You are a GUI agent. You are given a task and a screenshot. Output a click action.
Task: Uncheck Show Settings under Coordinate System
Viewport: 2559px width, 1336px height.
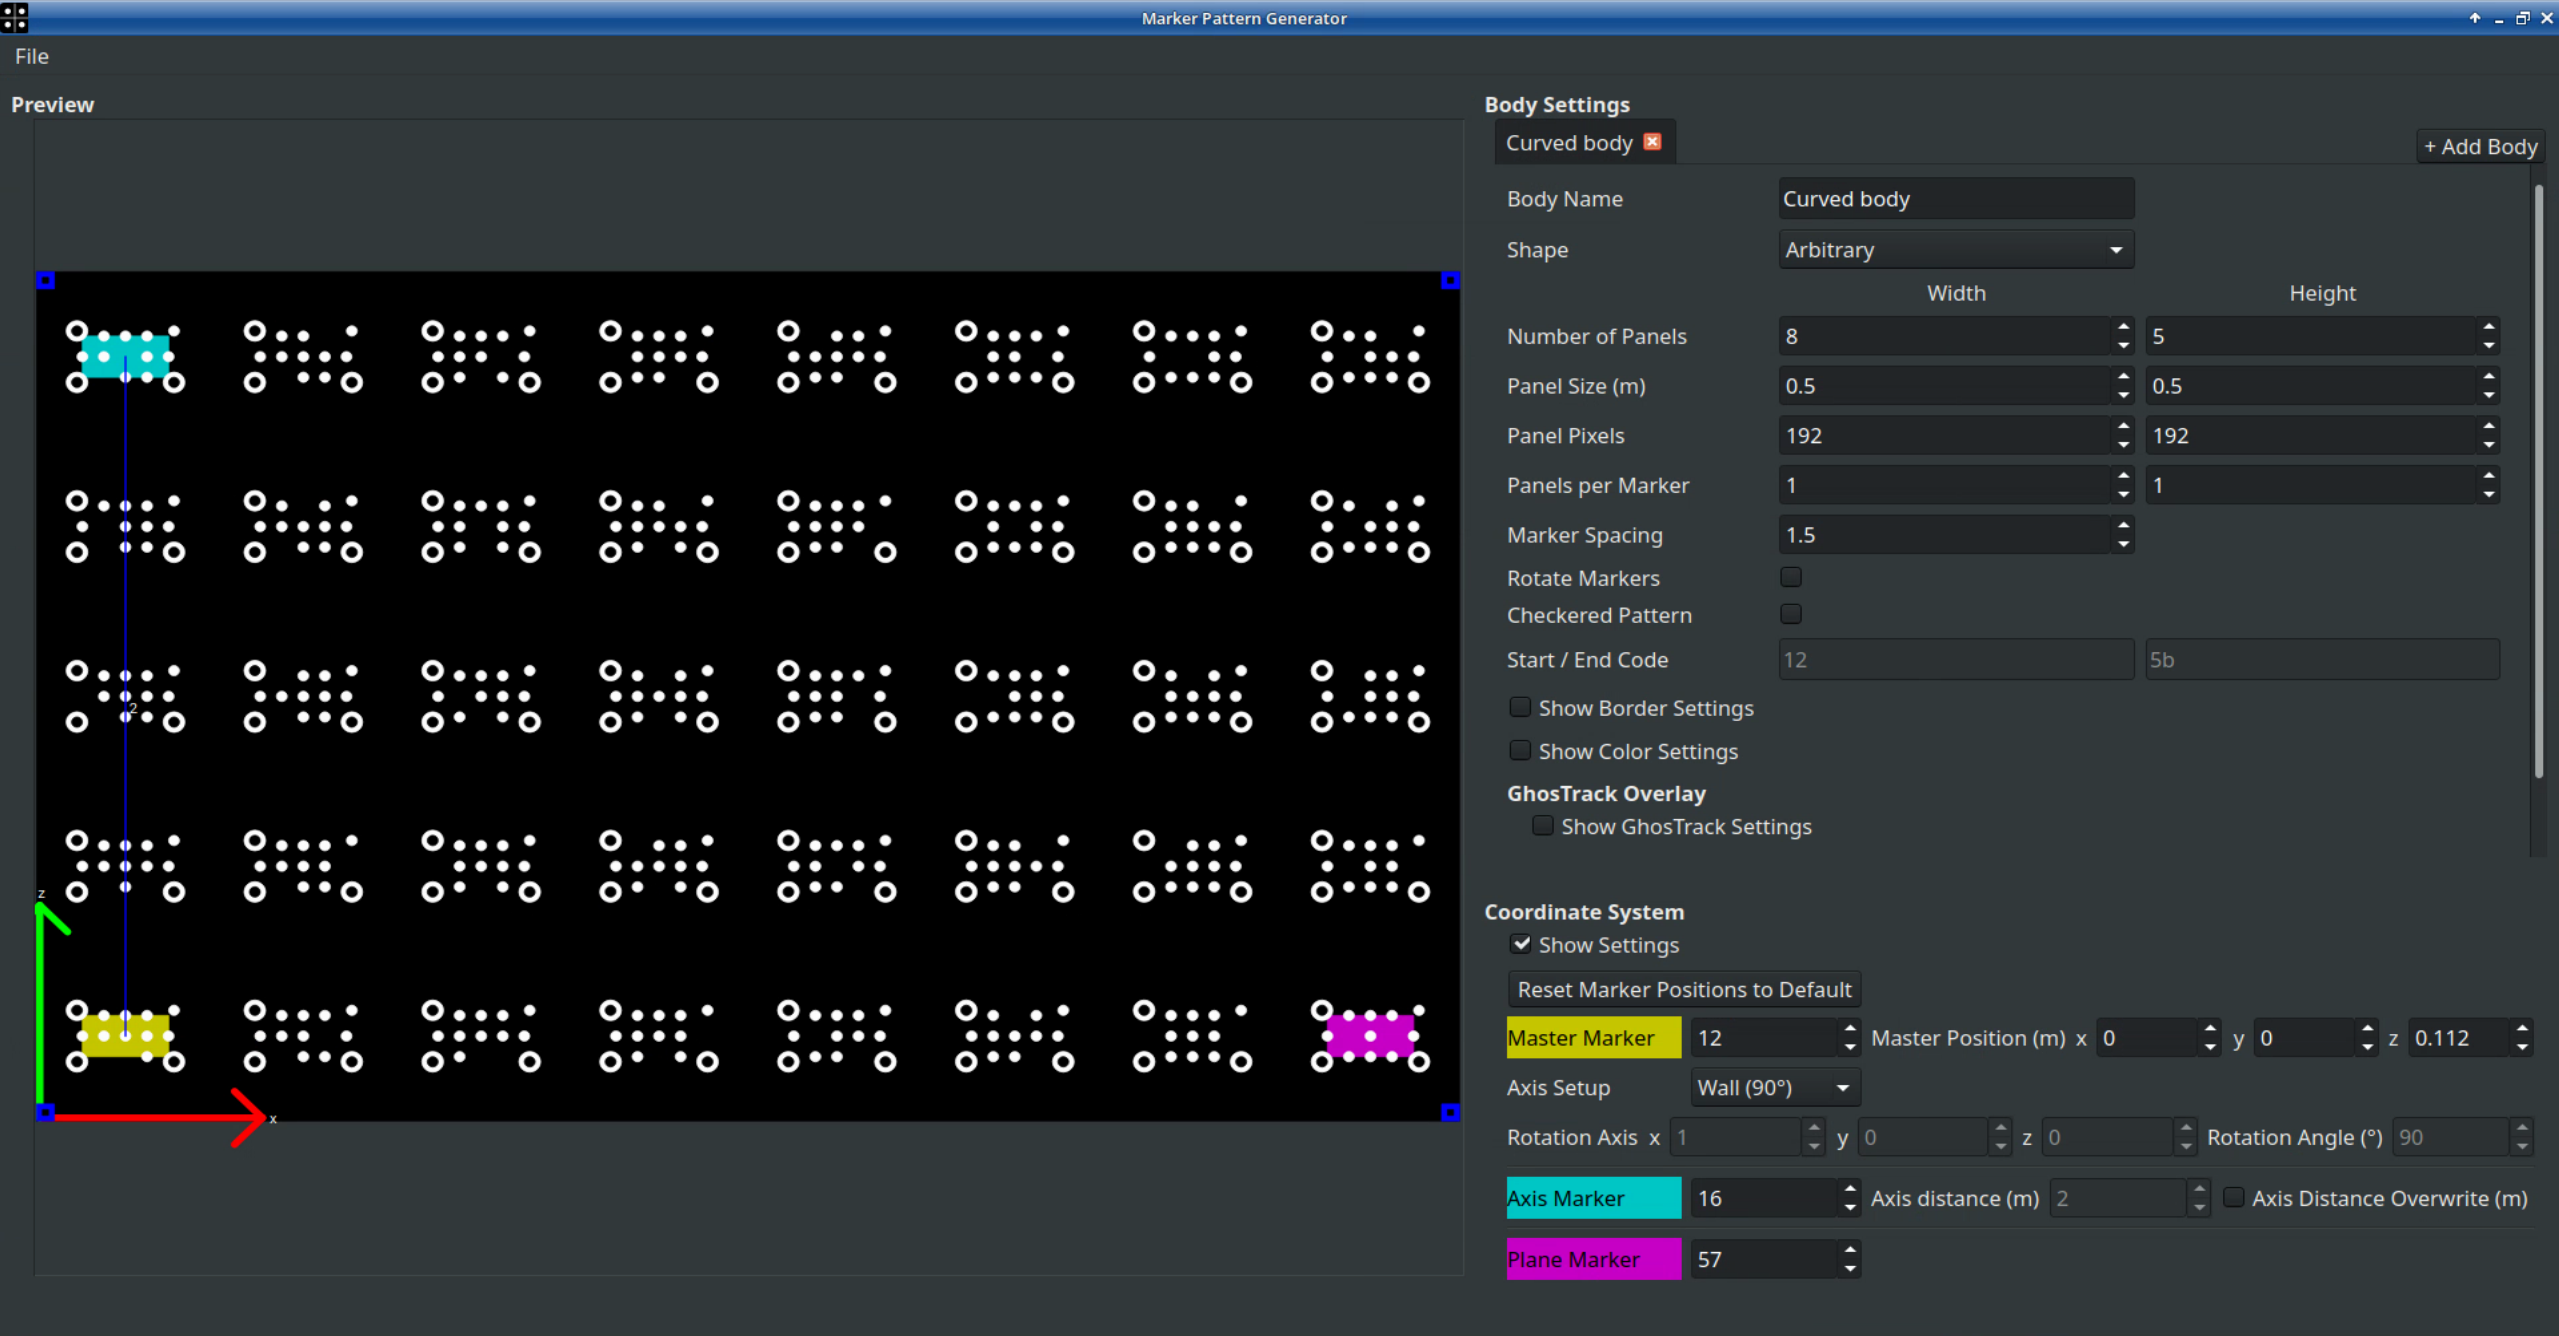(1521, 944)
